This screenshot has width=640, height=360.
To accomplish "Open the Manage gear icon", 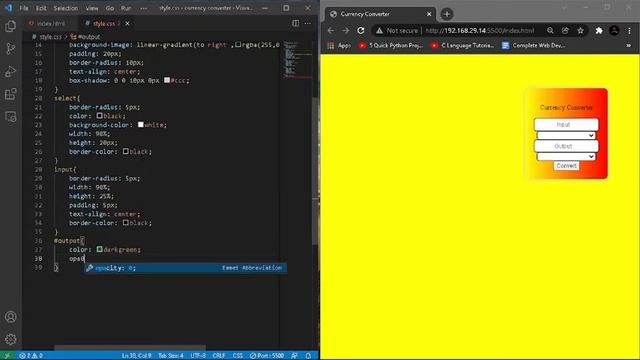I will [11, 339].
